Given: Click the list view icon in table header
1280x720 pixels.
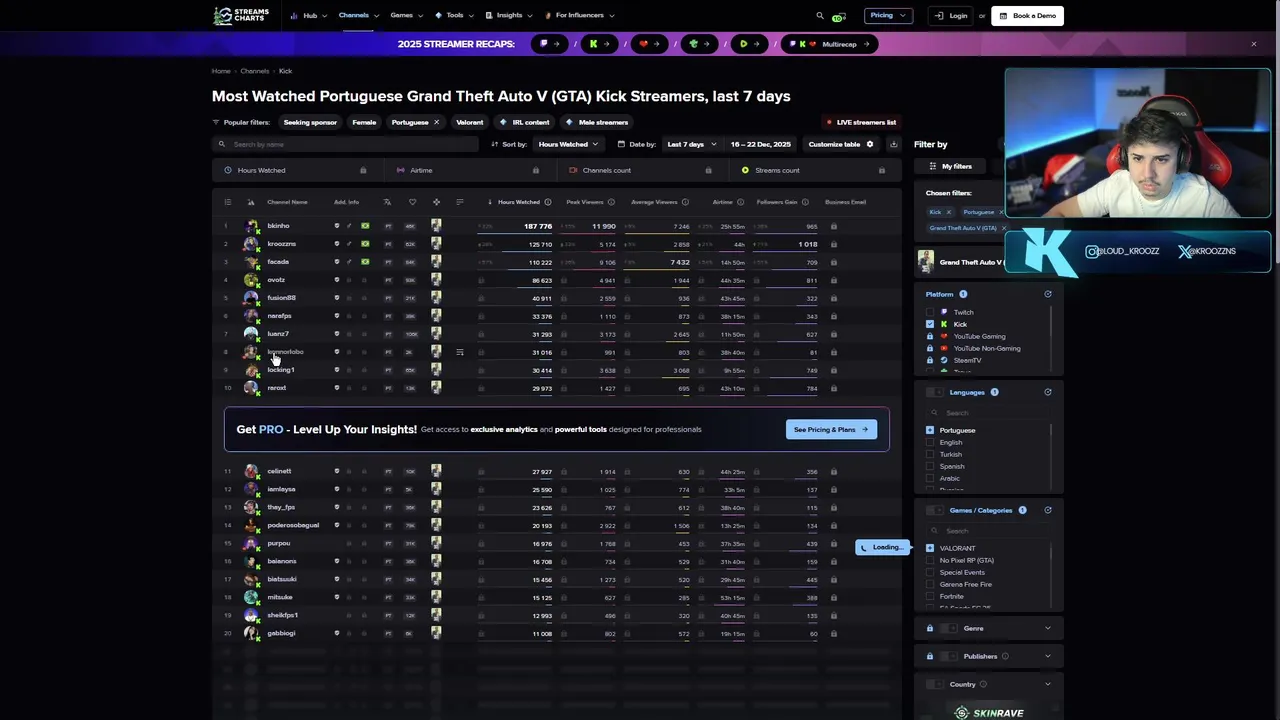Looking at the screenshot, I should tap(227, 202).
